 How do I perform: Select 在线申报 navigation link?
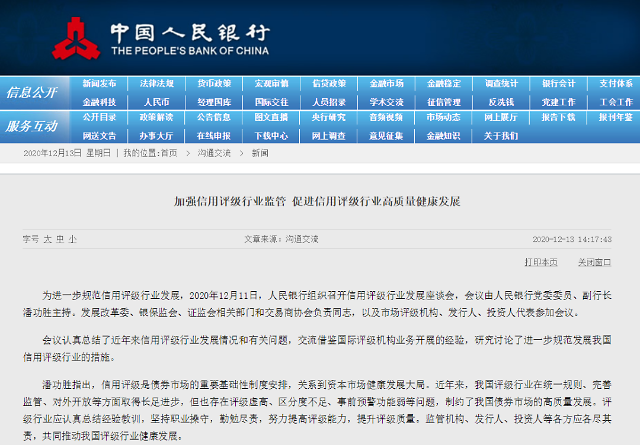pos(214,136)
